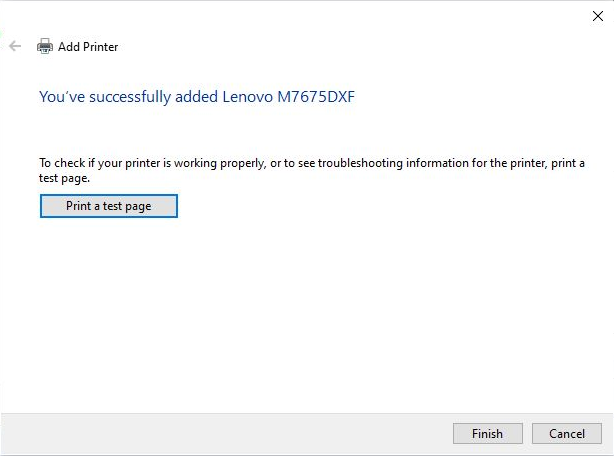Hit the Finish button in footer

click(x=488, y=433)
